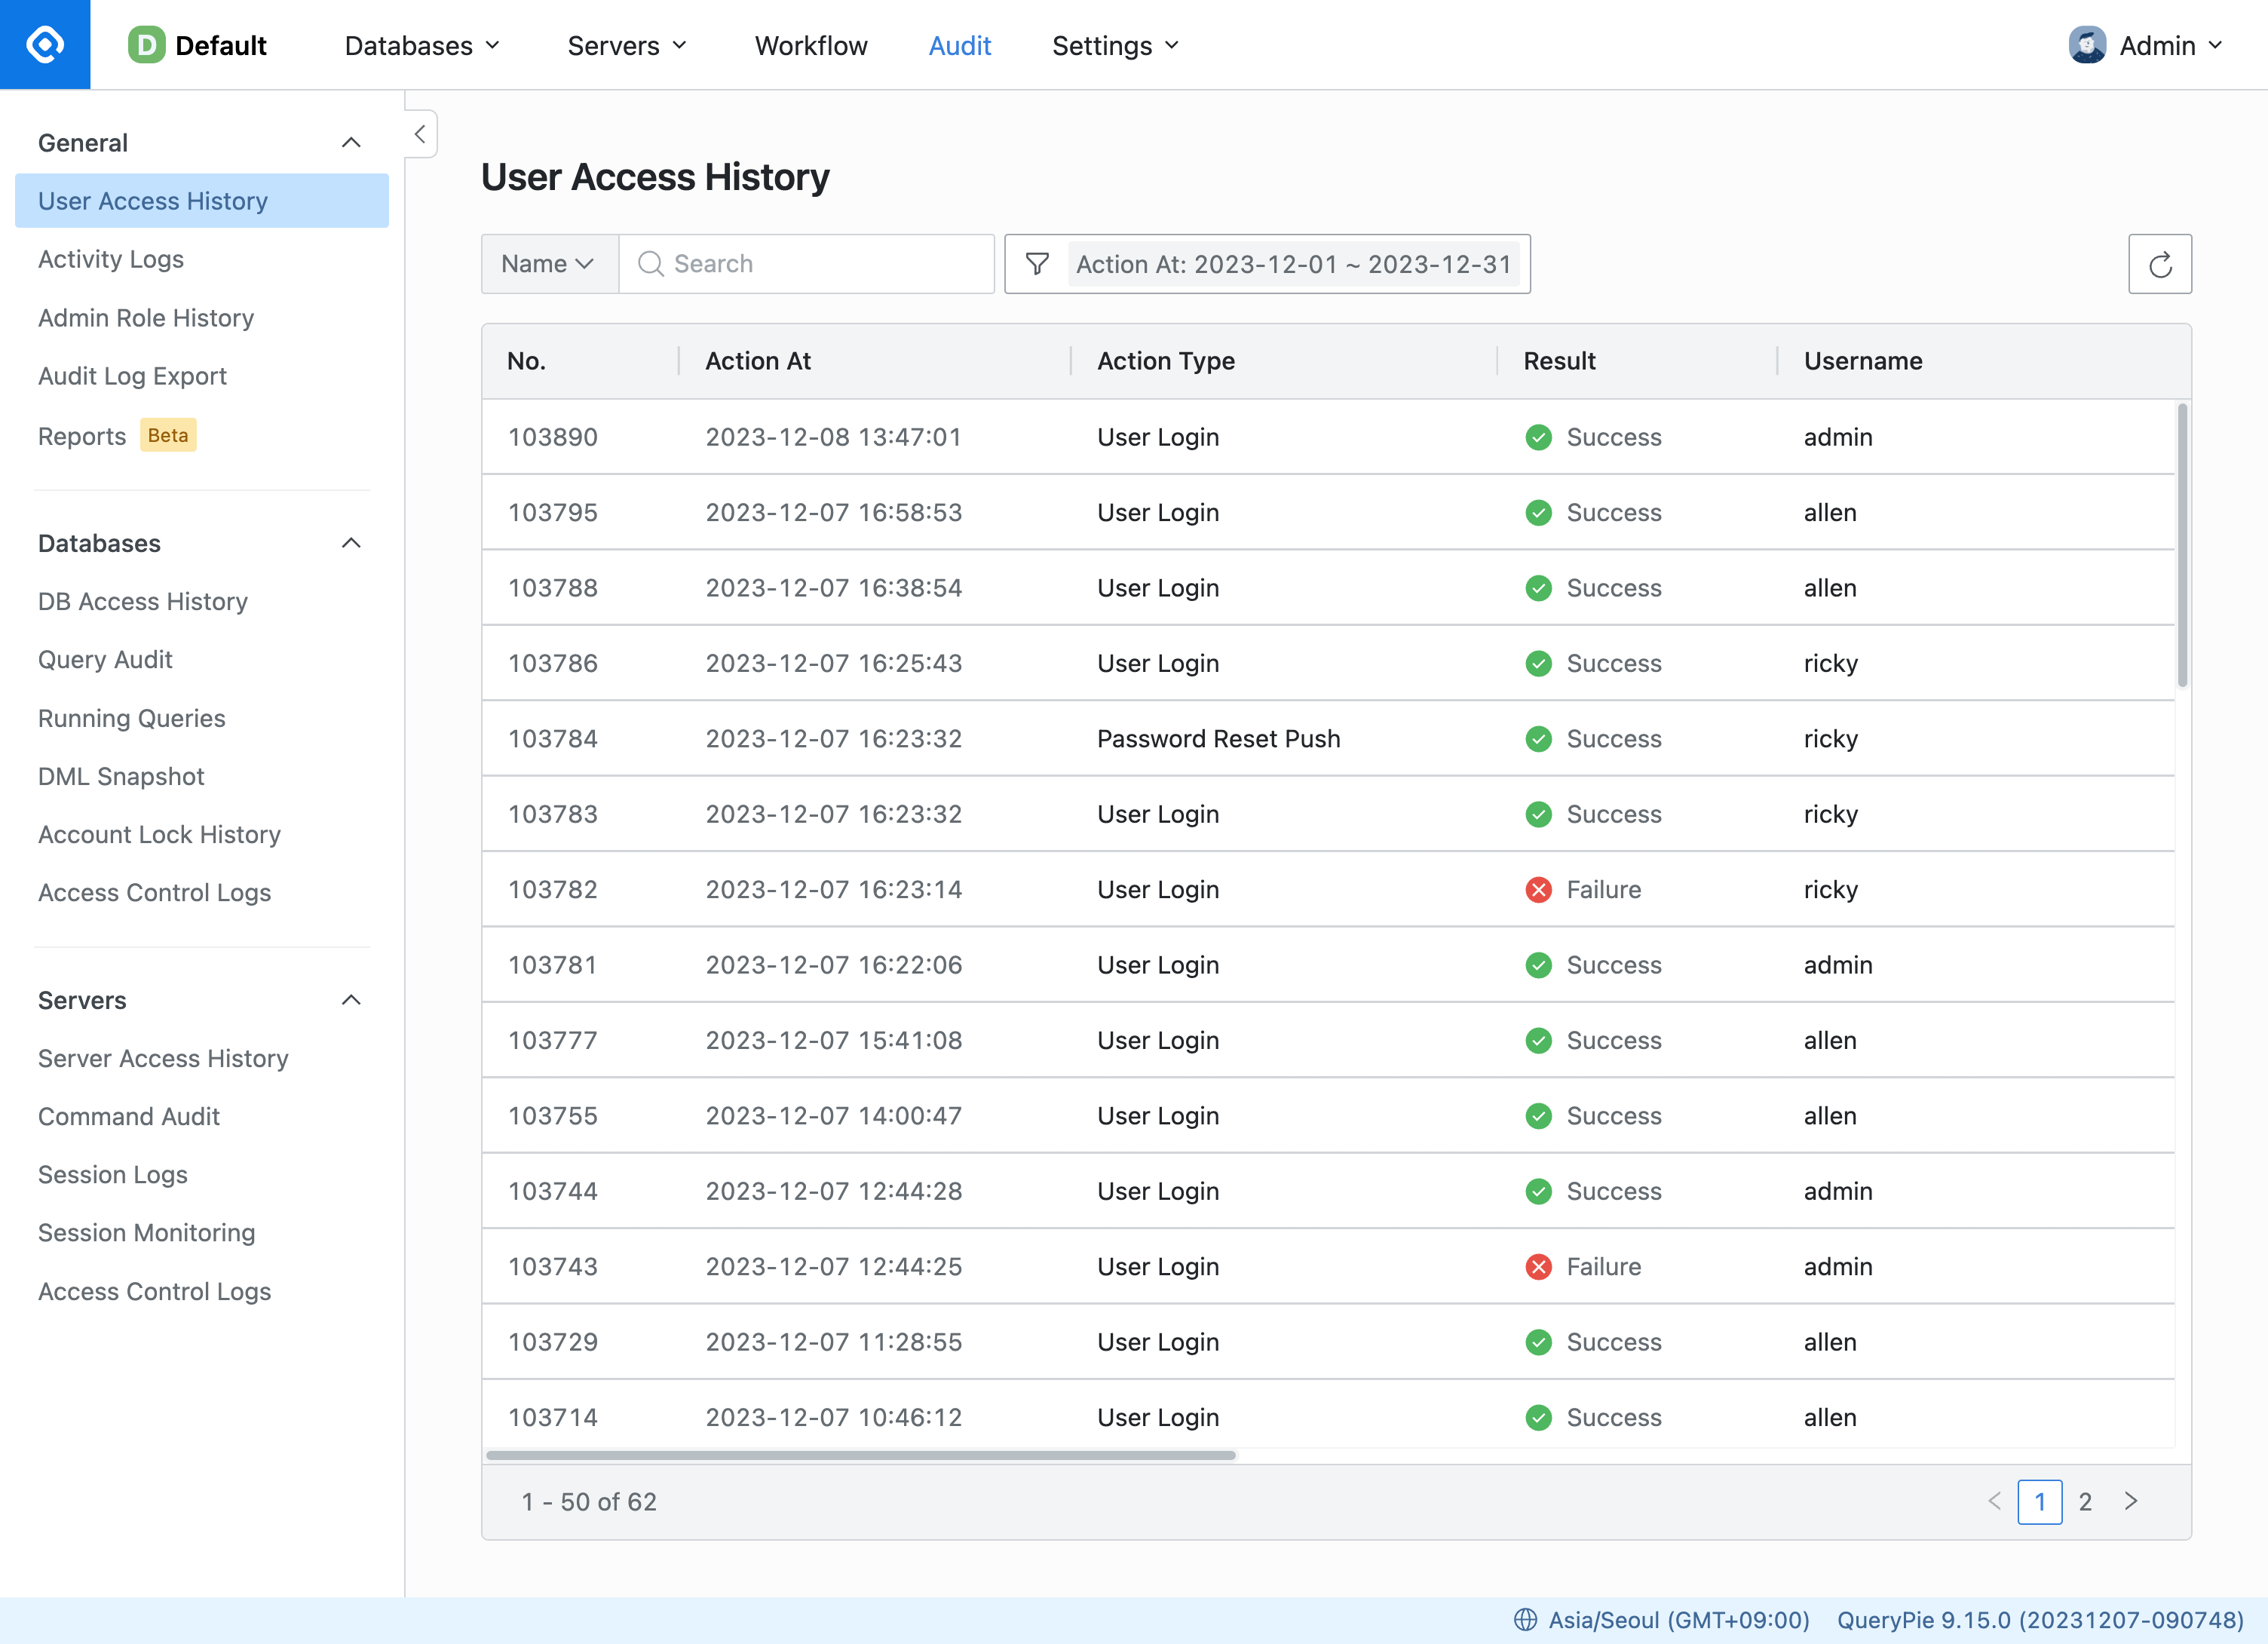Click the green Default workspace icon
Image resolution: width=2268 pixels, height=1644 pixels.
146,45
